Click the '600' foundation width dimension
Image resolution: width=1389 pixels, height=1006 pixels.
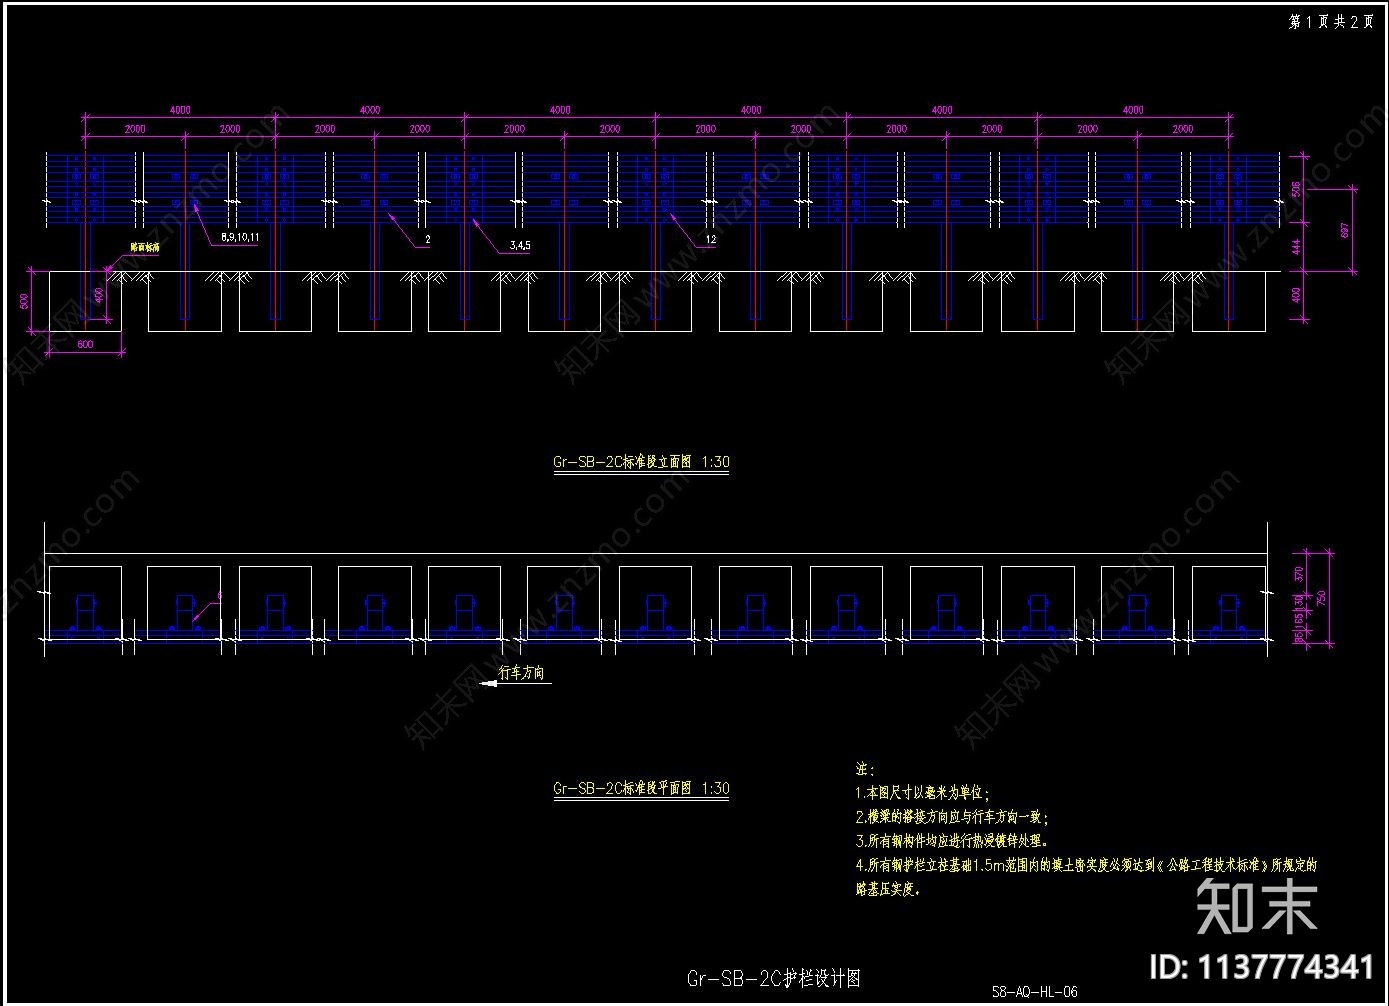[85, 344]
